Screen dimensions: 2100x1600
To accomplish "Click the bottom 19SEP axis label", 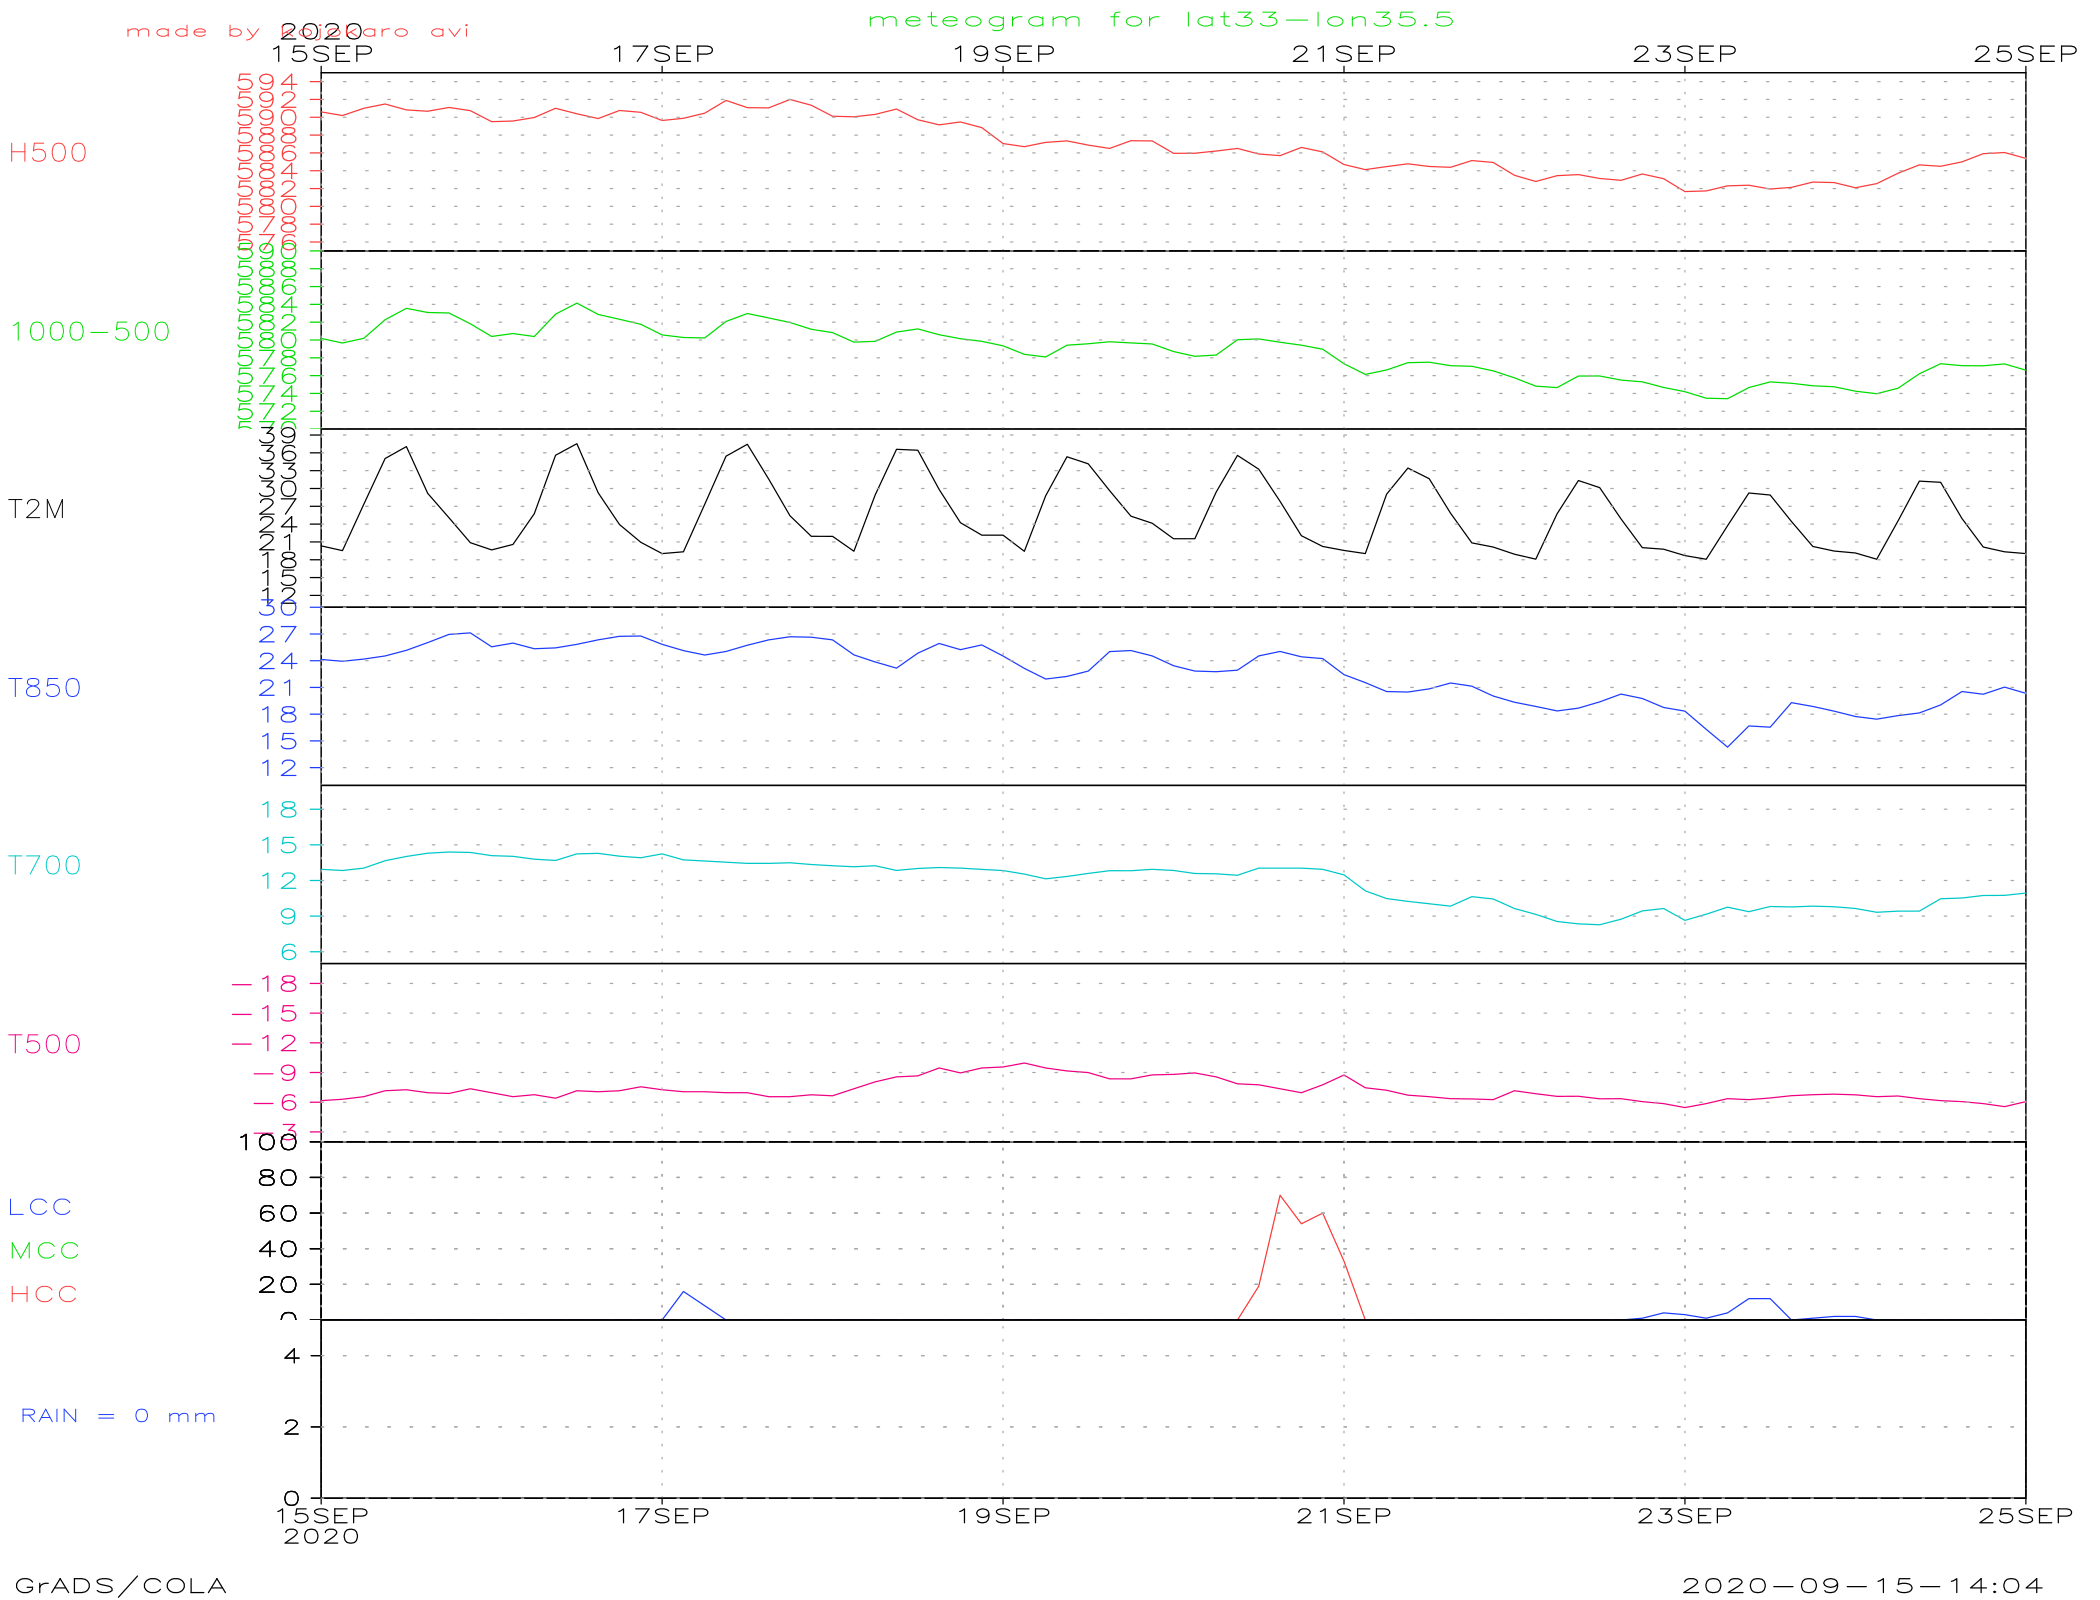I will point(1003,1516).
